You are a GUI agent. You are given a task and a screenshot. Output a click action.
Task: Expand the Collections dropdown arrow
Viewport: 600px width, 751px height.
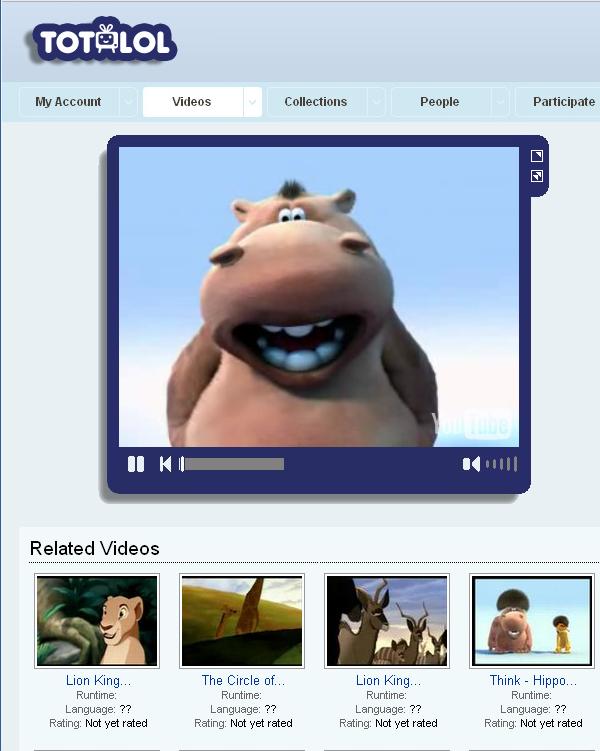coord(376,102)
